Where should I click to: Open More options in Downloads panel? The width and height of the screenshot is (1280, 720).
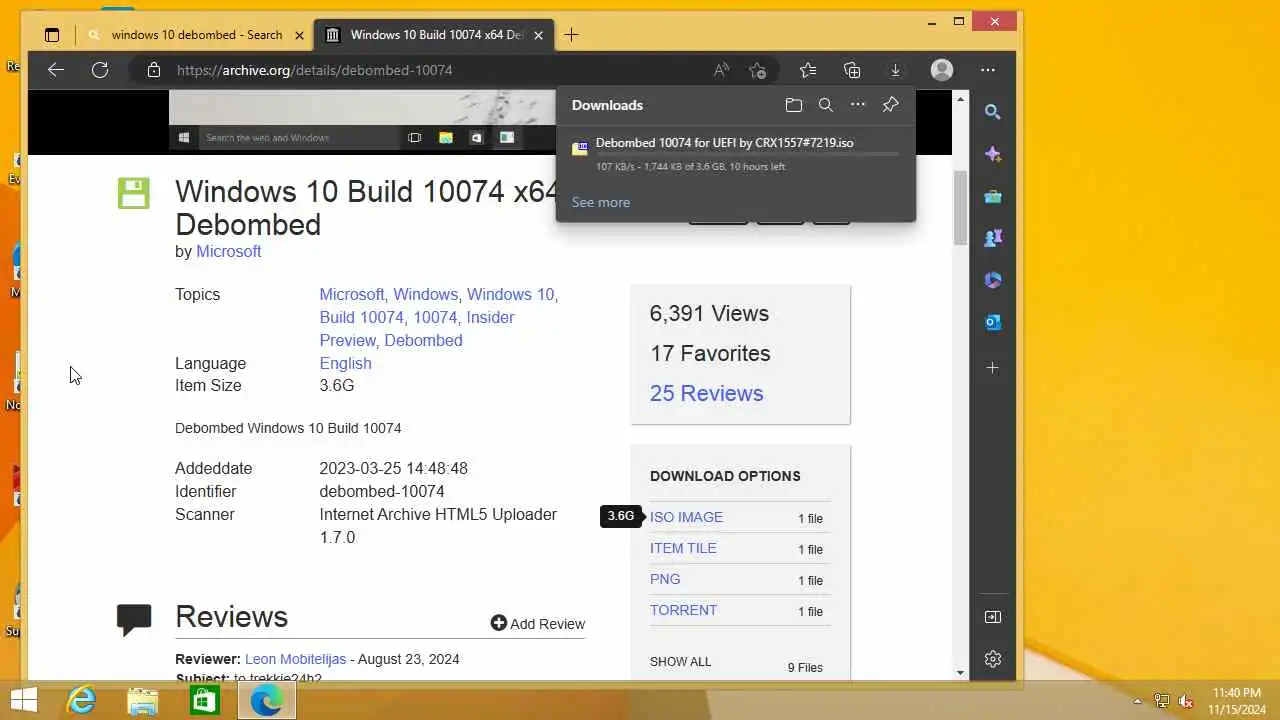pos(858,105)
